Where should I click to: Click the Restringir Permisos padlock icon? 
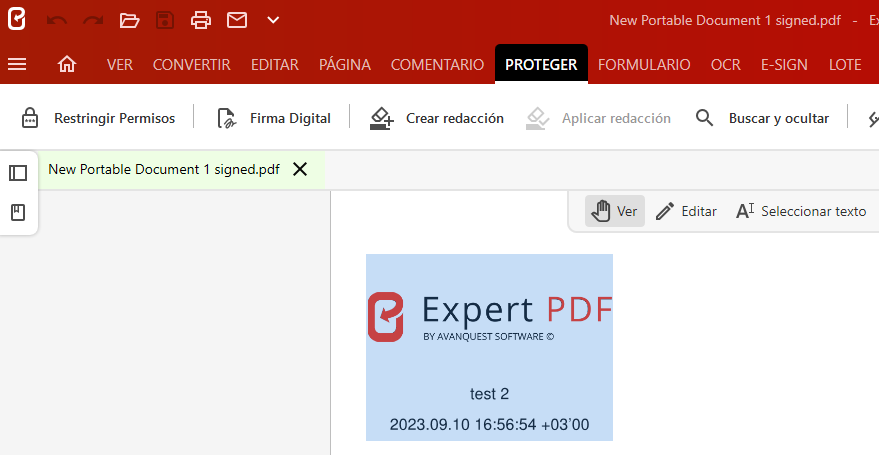pos(30,118)
